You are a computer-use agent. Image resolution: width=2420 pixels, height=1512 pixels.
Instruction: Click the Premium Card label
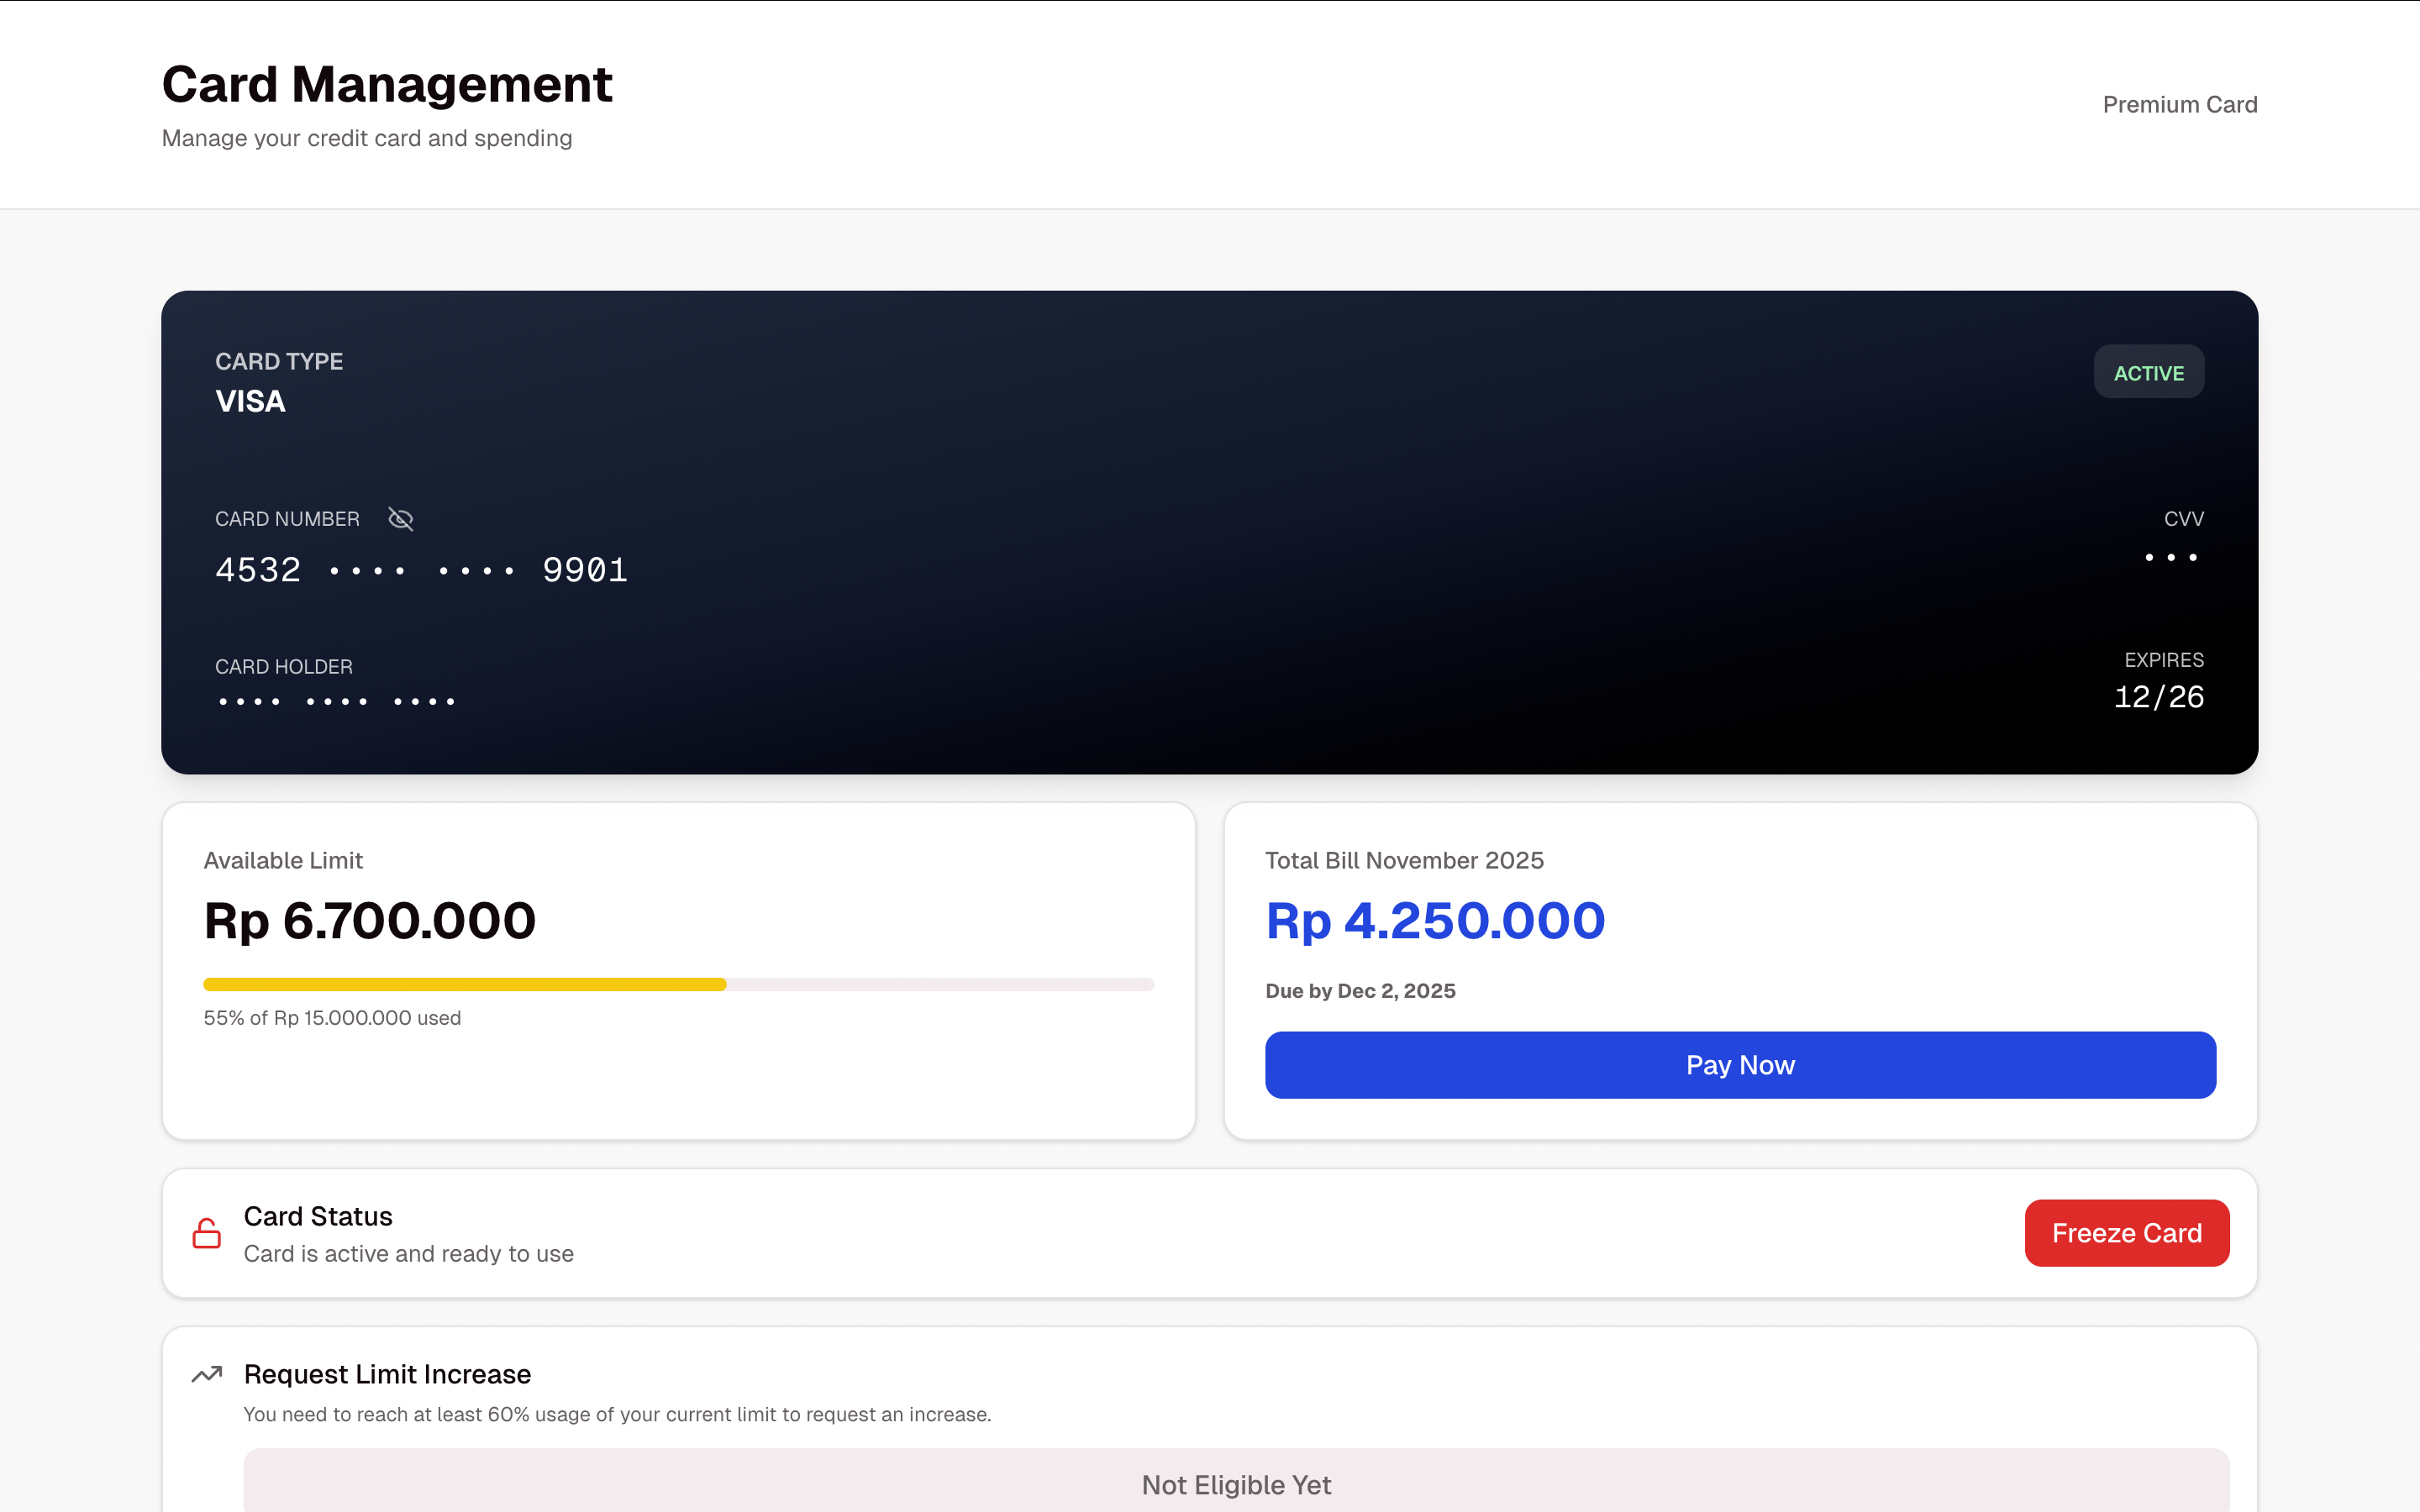(2179, 105)
